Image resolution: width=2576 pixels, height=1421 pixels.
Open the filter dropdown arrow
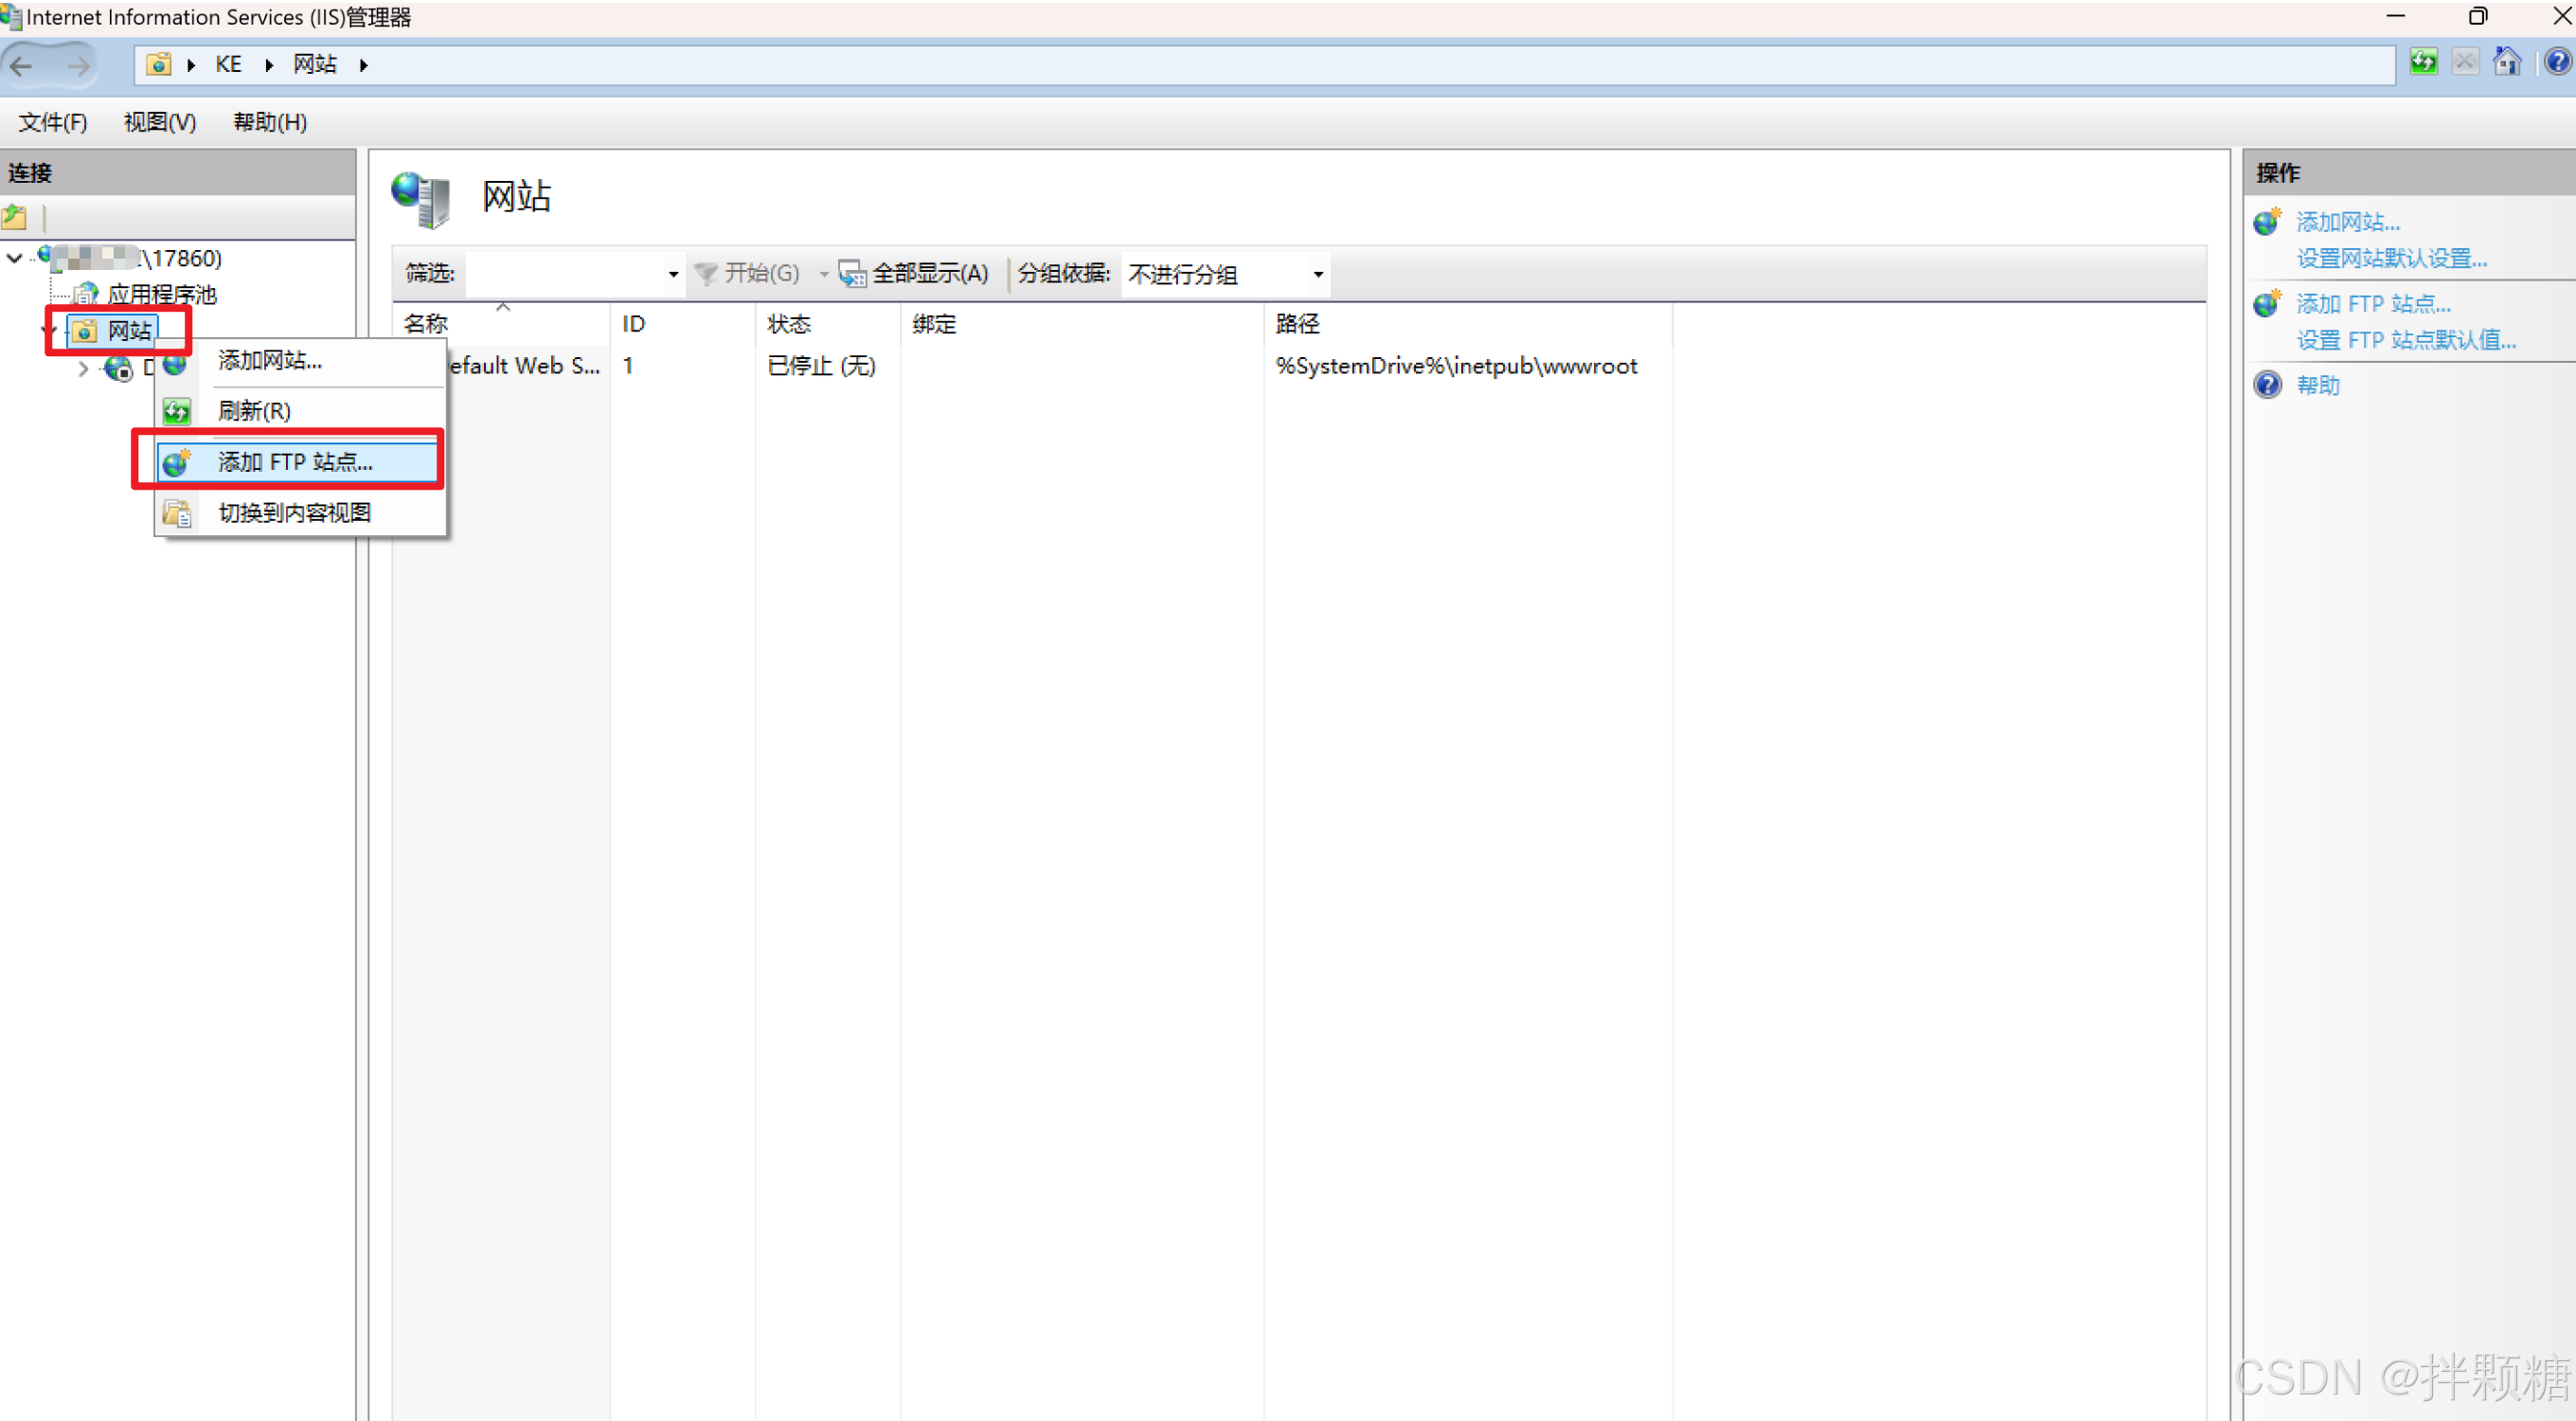click(673, 274)
